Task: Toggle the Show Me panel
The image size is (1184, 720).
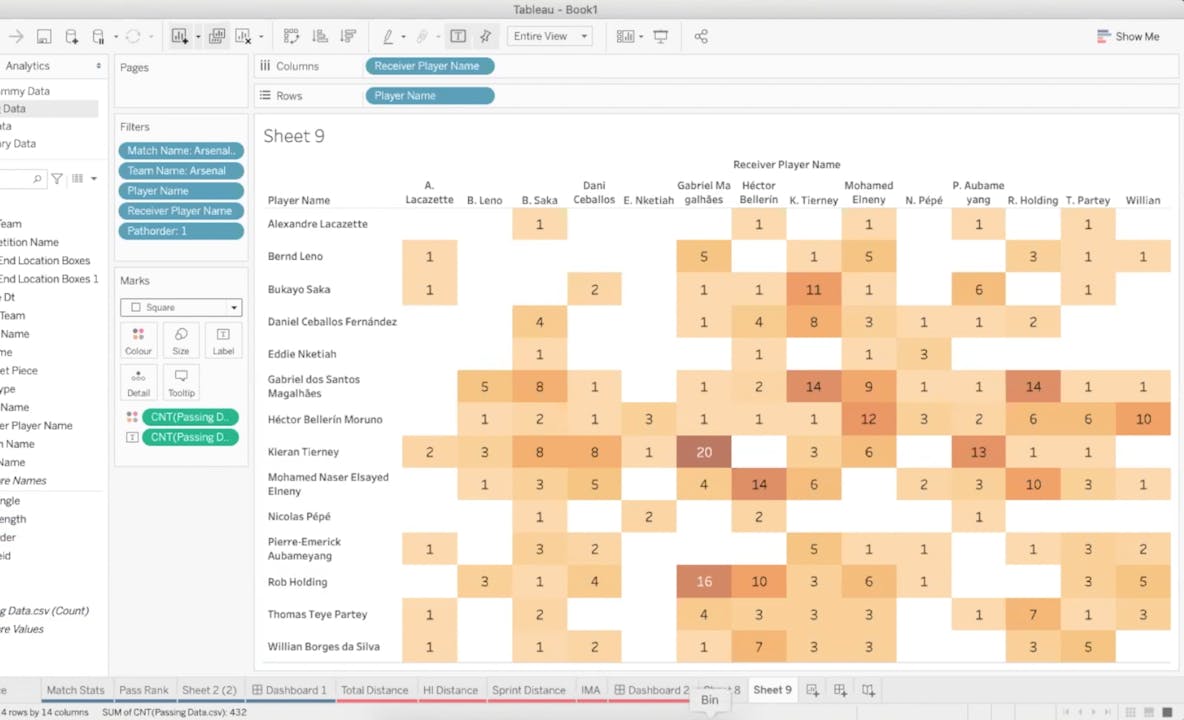Action: click(x=1128, y=36)
